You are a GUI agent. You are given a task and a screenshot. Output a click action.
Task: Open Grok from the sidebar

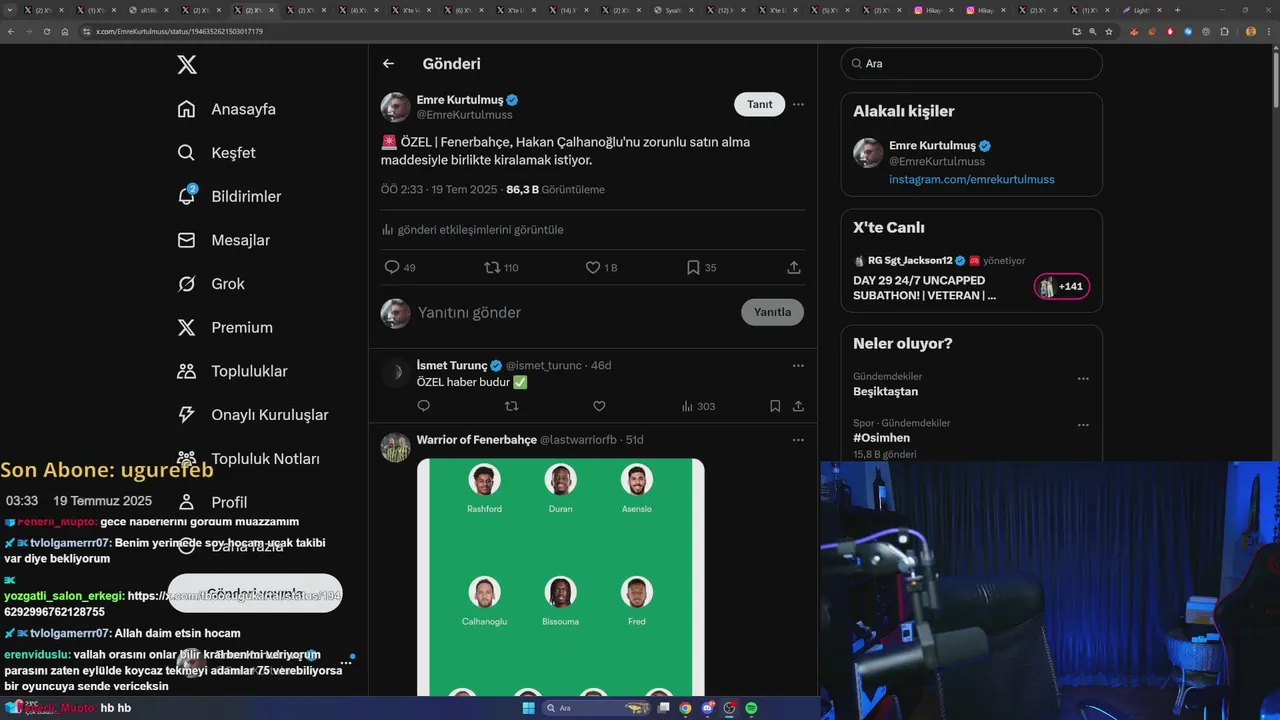210,284
